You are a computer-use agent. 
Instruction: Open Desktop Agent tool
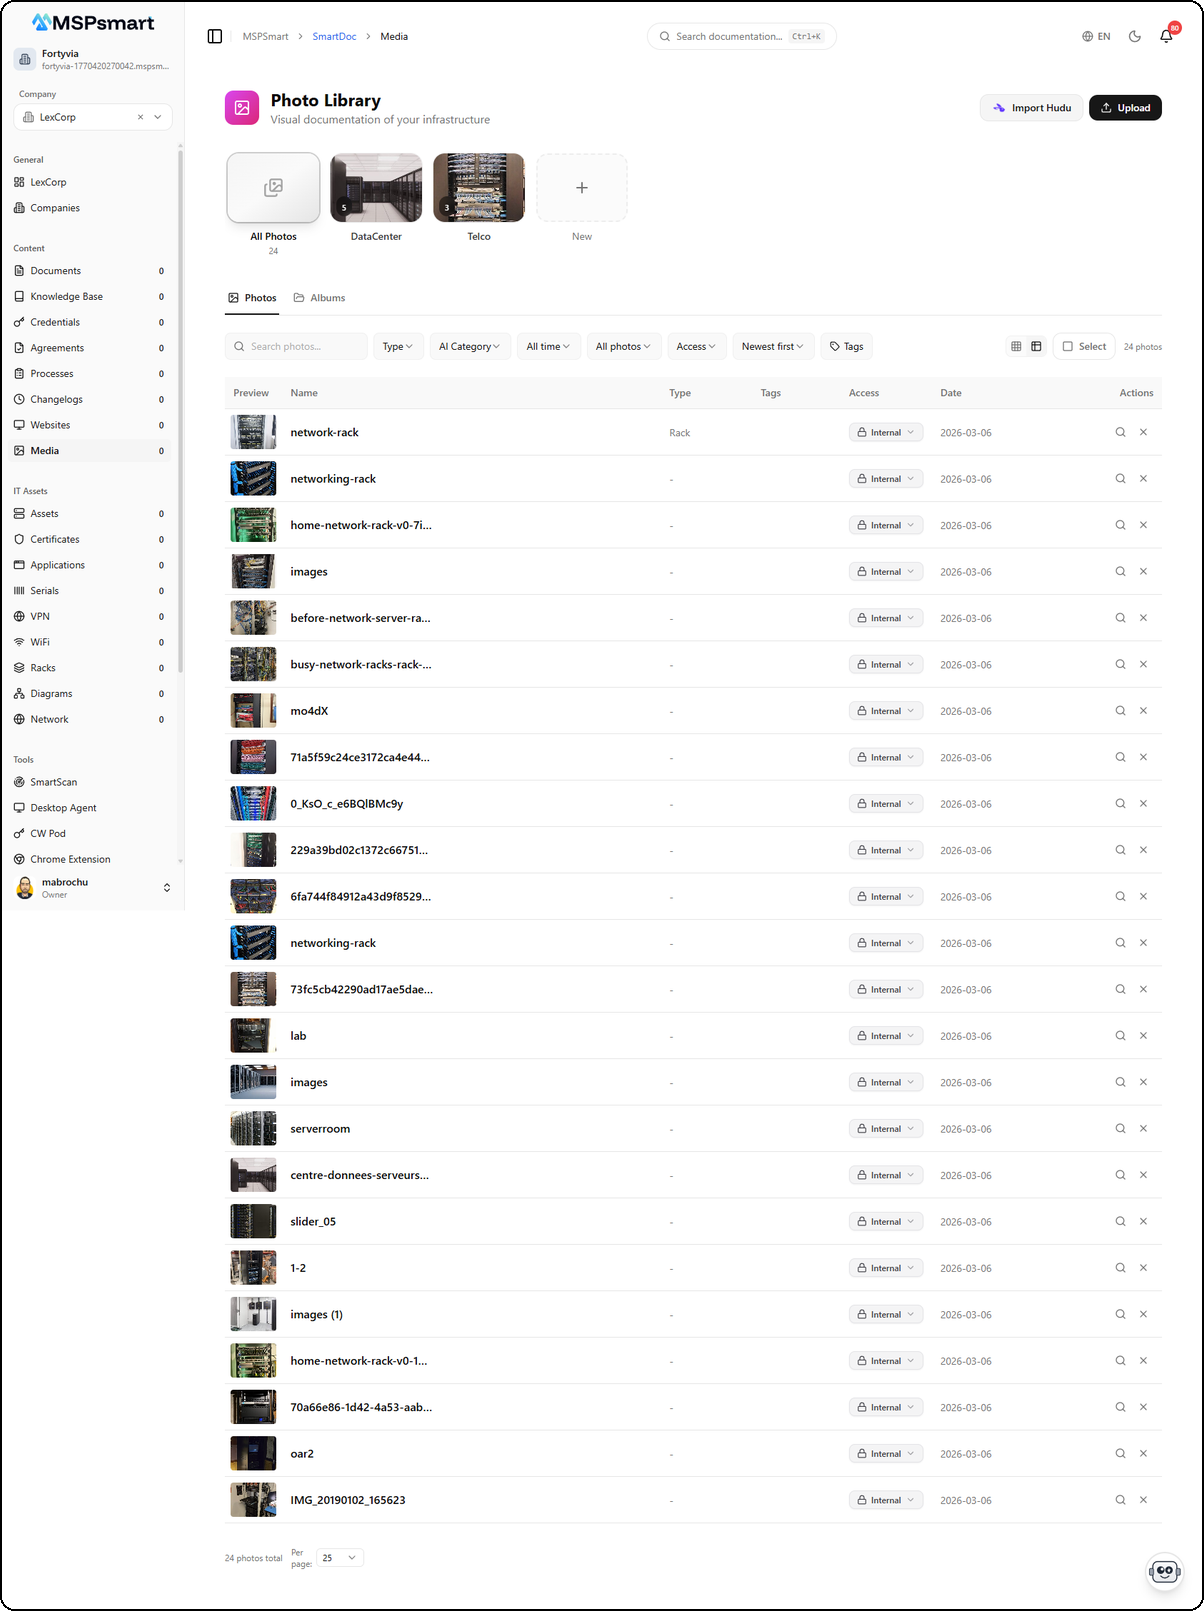[x=90, y=808]
